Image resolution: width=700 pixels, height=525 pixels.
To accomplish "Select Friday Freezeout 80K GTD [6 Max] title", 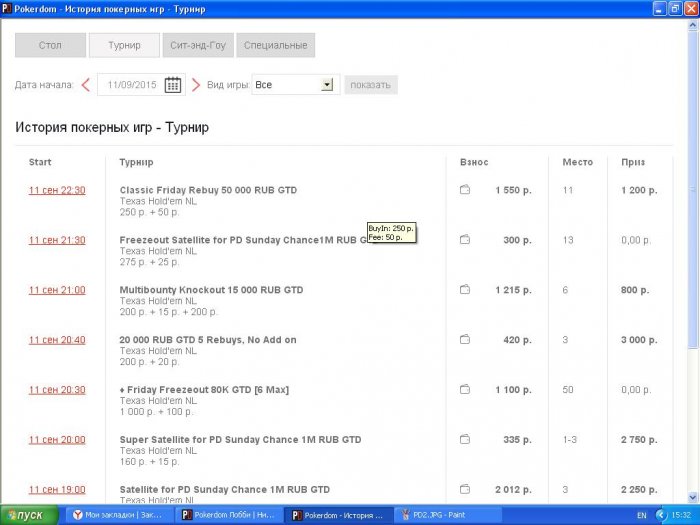I will tap(204, 390).
